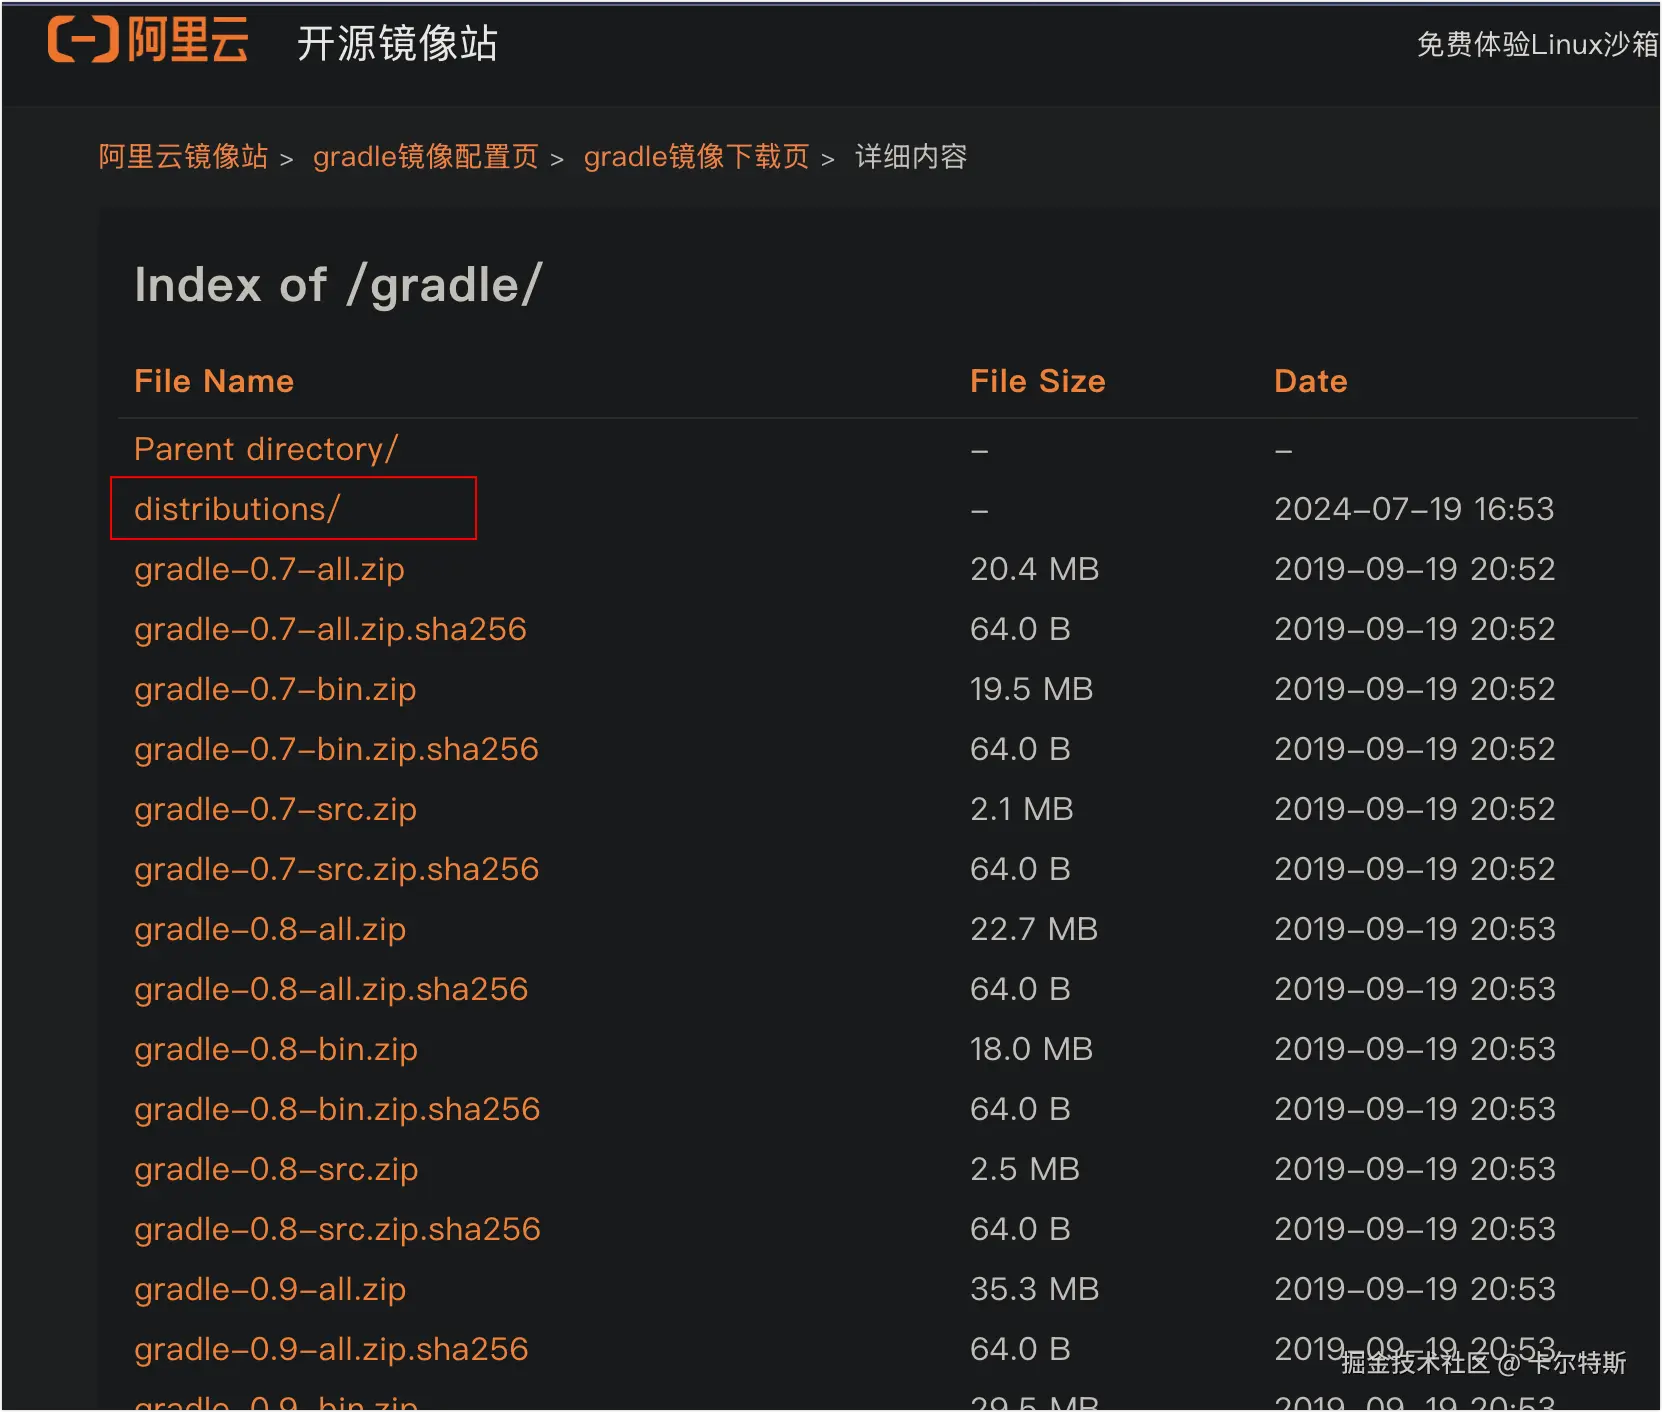Open gradle镜像配置页 breadcrumb
1662x1412 pixels.
[x=426, y=157]
